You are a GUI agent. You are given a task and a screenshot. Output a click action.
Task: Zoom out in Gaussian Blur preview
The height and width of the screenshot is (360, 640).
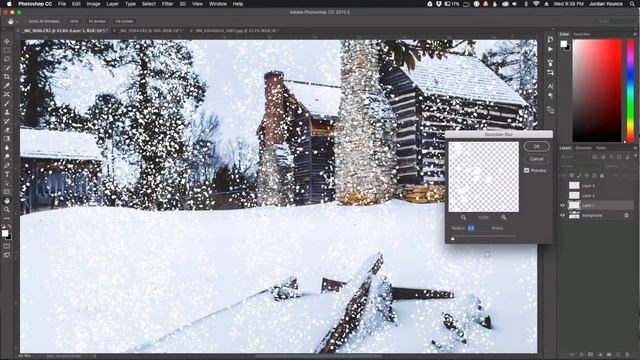point(463,218)
